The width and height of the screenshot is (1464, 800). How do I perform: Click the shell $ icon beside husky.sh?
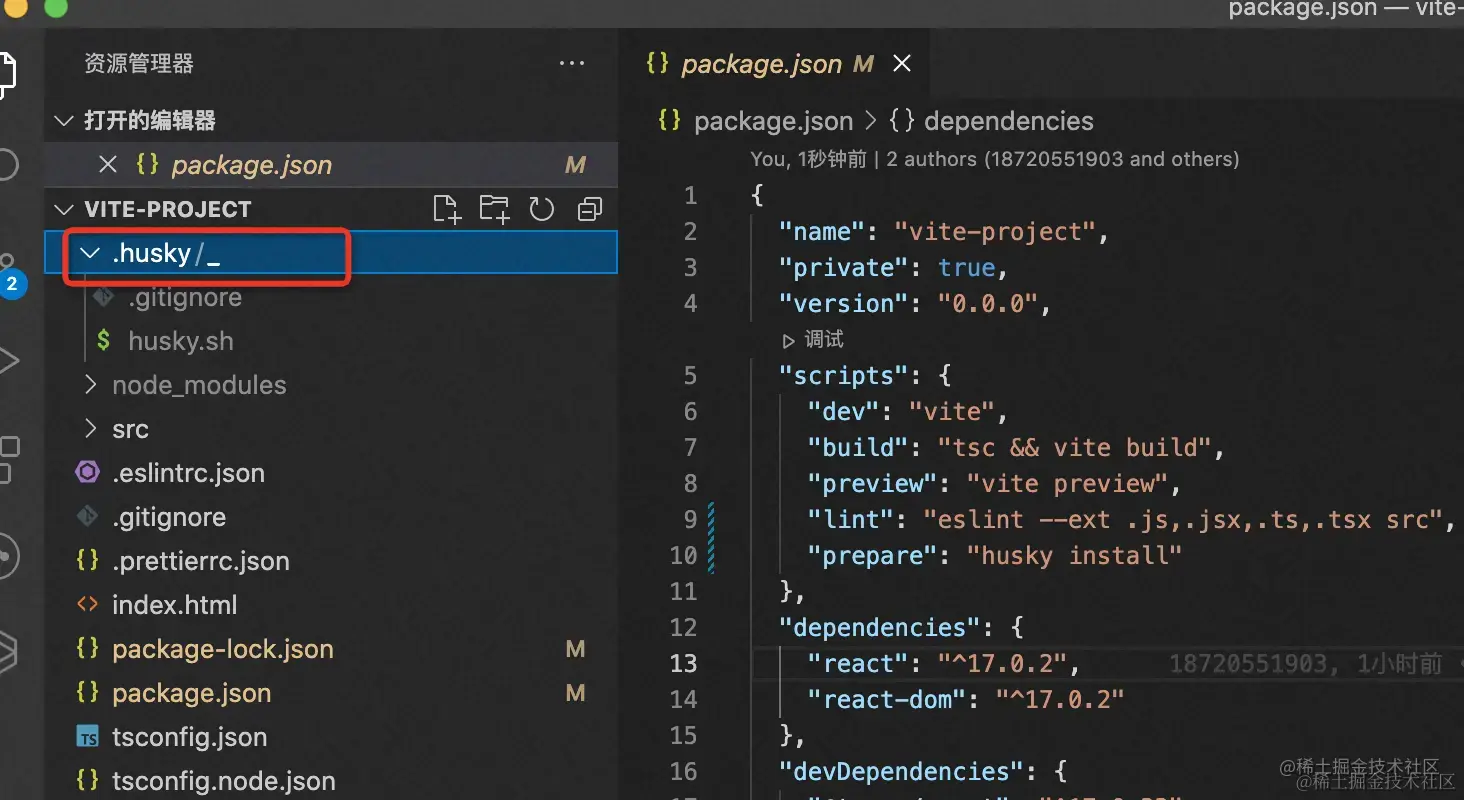tap(103, 341)
